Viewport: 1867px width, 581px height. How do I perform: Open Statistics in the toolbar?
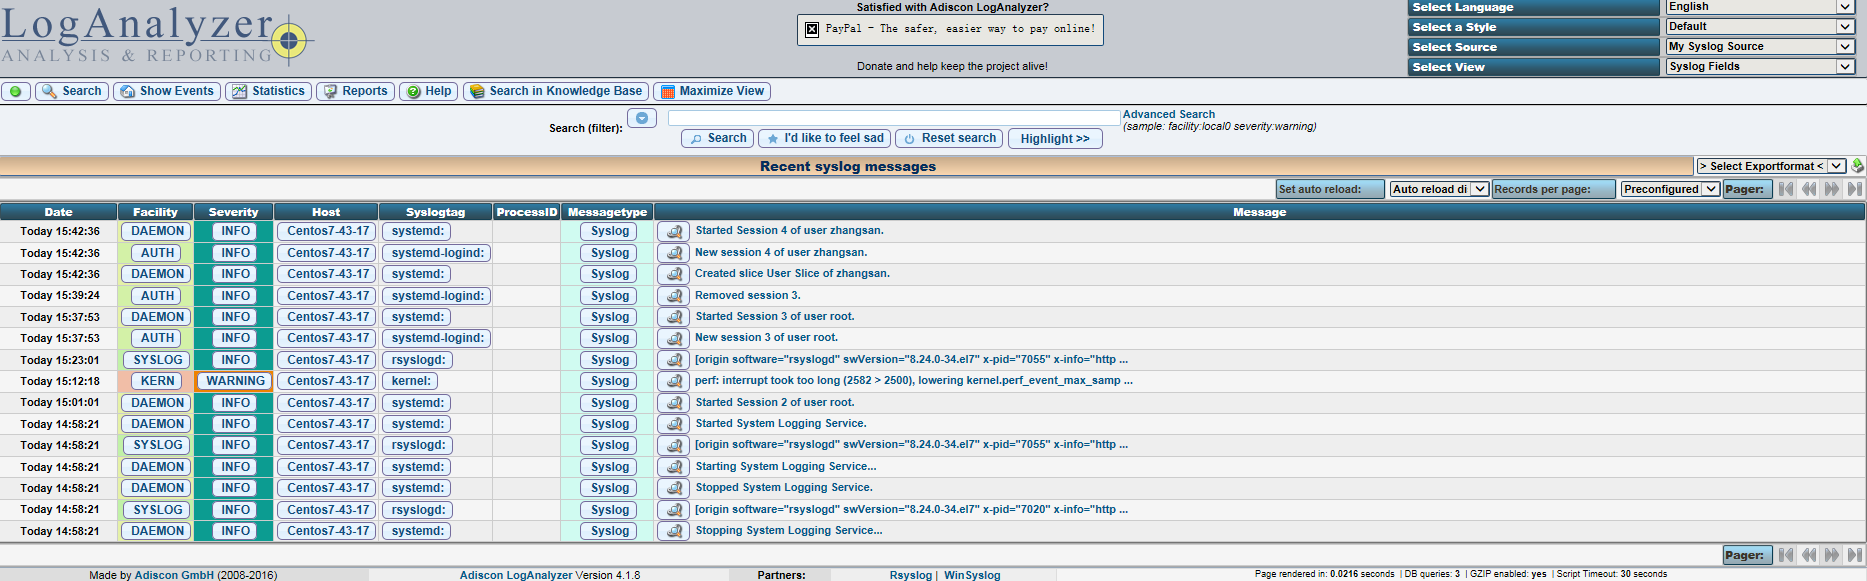click(268, 91)
